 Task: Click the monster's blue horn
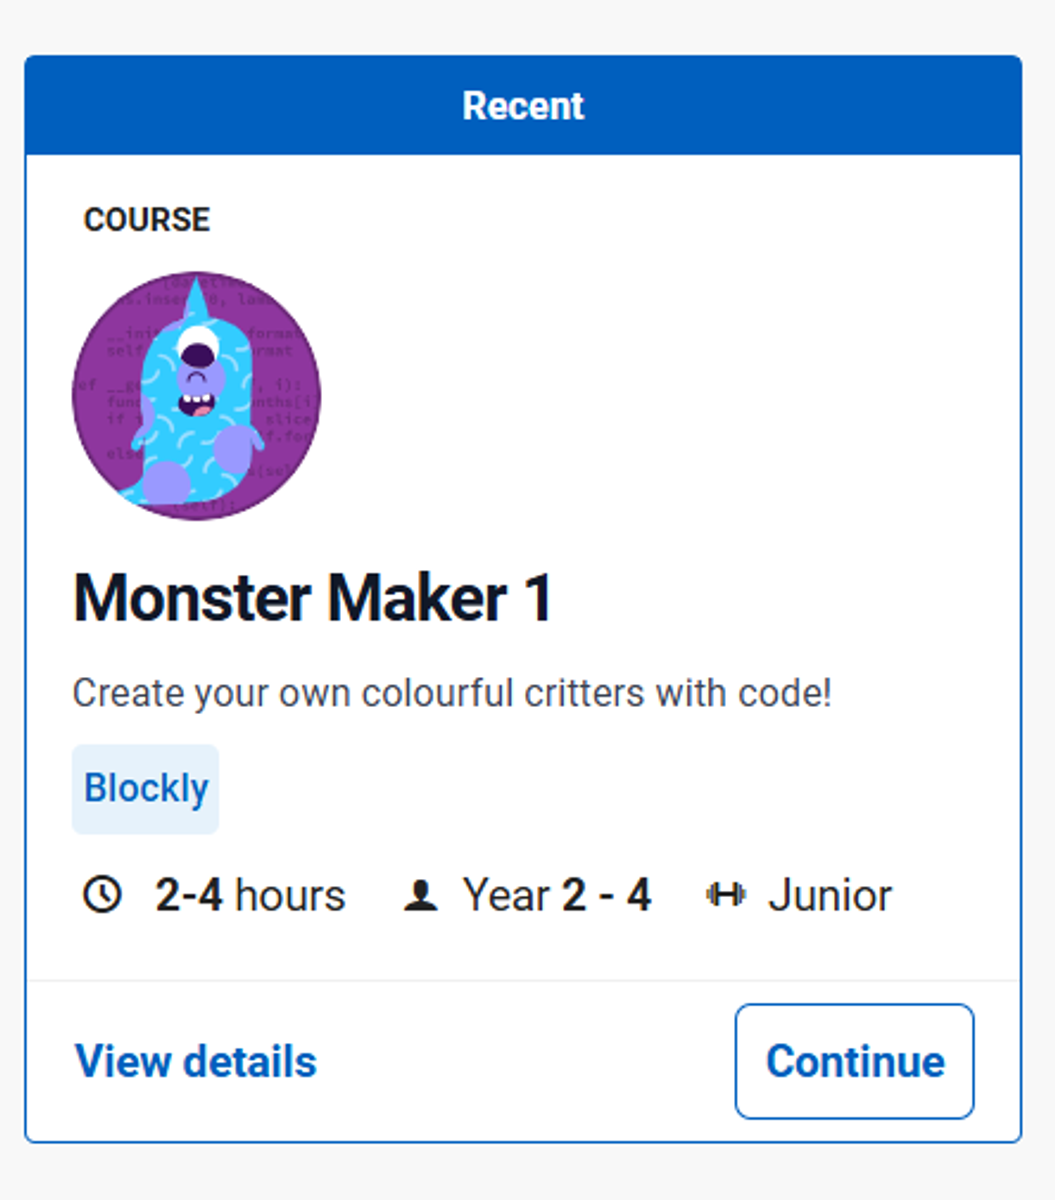tap(197, 300)
